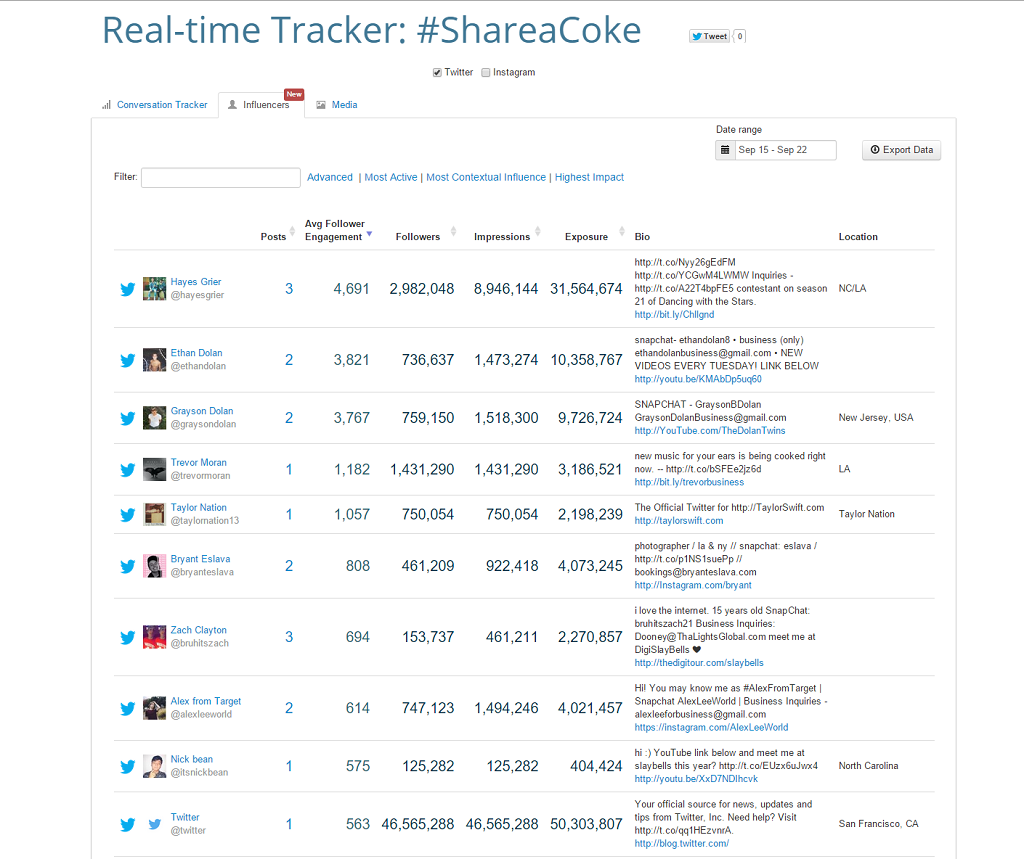
Task: Open Taylor Nation avatar thumbnail
Action: (154, 514)
